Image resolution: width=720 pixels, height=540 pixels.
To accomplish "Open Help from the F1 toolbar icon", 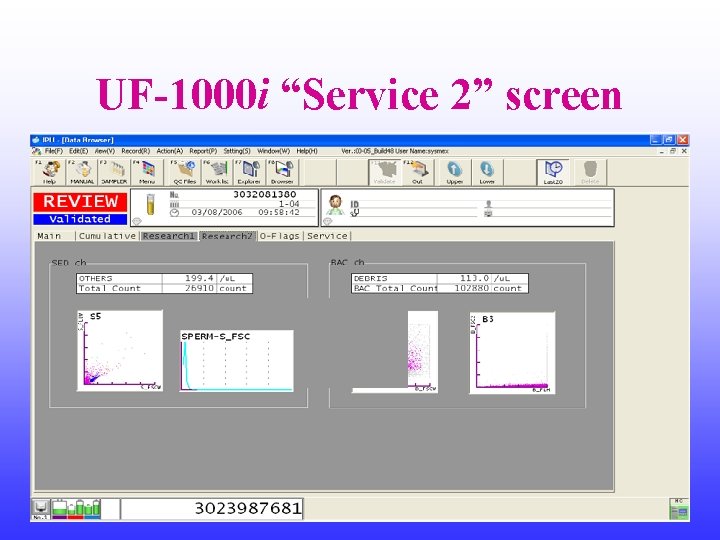I will [x=50, y=172].
